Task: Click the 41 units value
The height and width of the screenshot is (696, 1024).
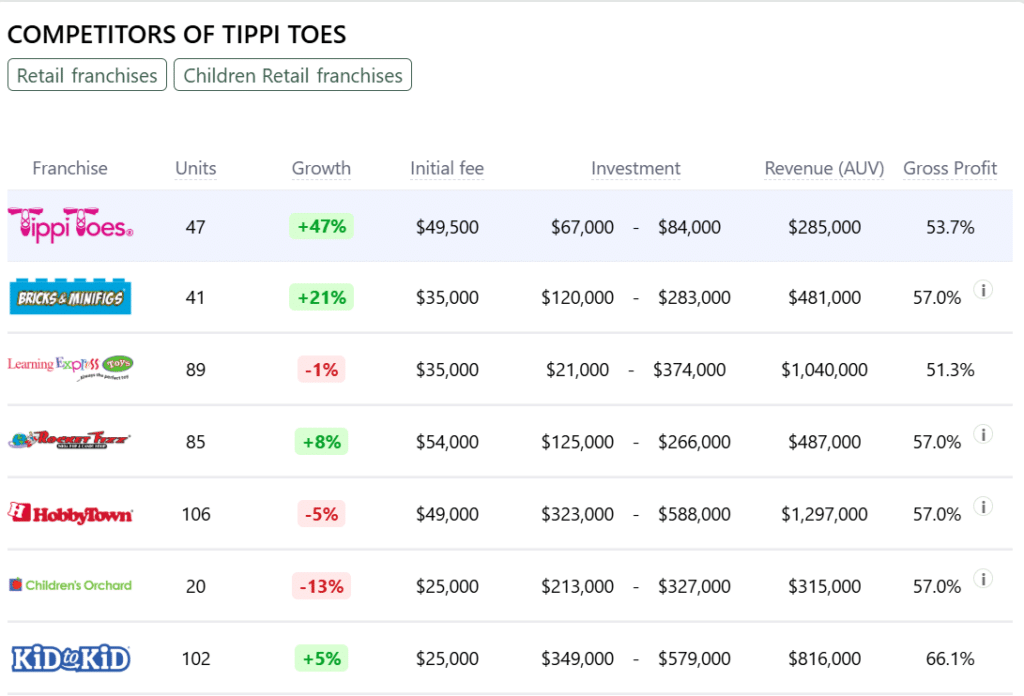Action: tap(195, 298)
